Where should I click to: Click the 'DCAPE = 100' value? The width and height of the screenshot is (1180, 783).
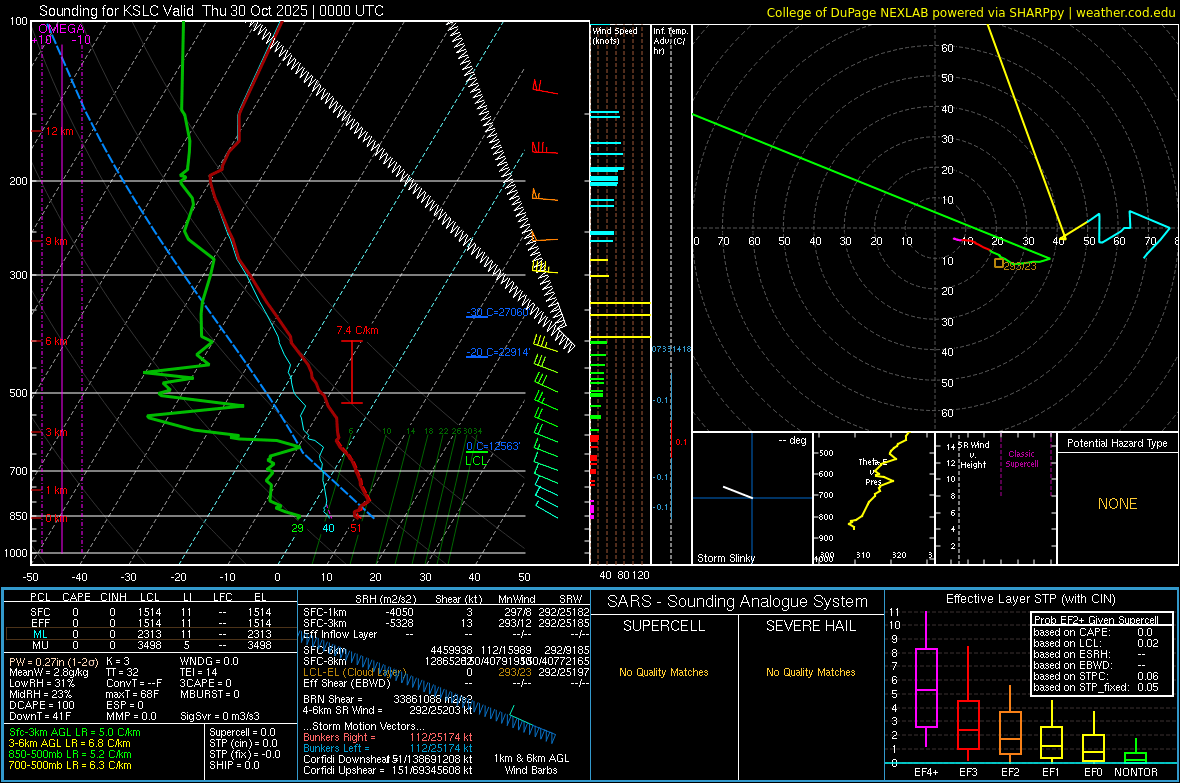pos(41,705)
